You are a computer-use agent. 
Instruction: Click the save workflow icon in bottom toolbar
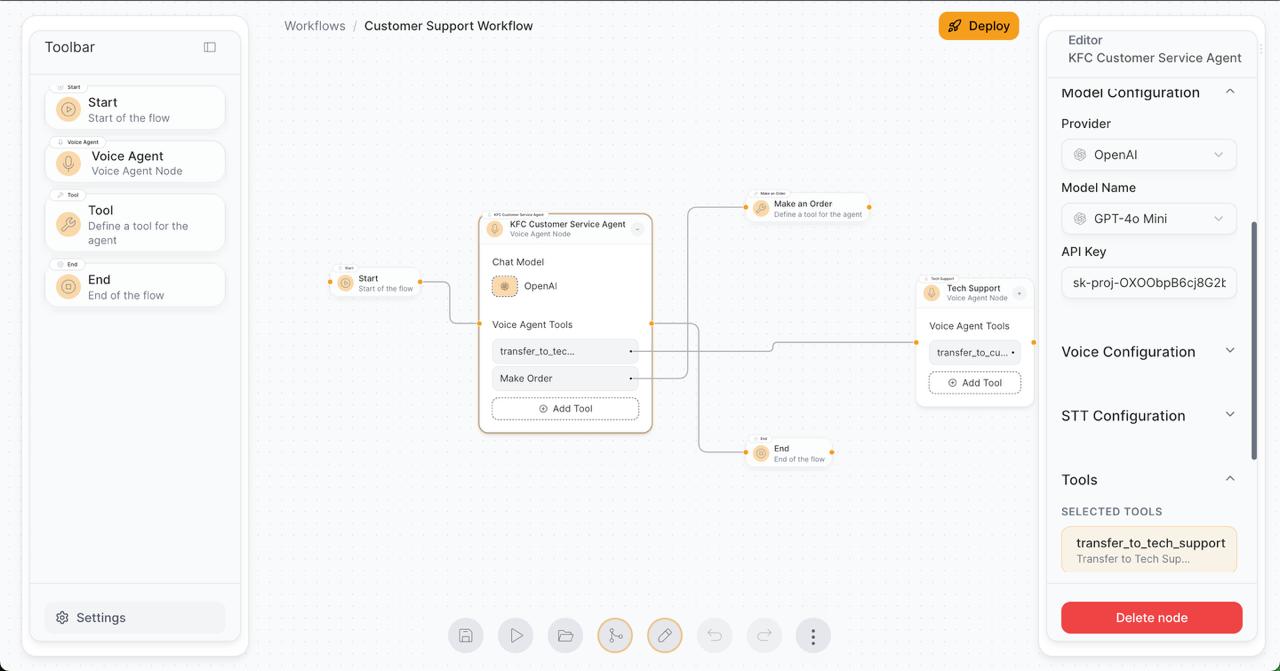[466, 635]
